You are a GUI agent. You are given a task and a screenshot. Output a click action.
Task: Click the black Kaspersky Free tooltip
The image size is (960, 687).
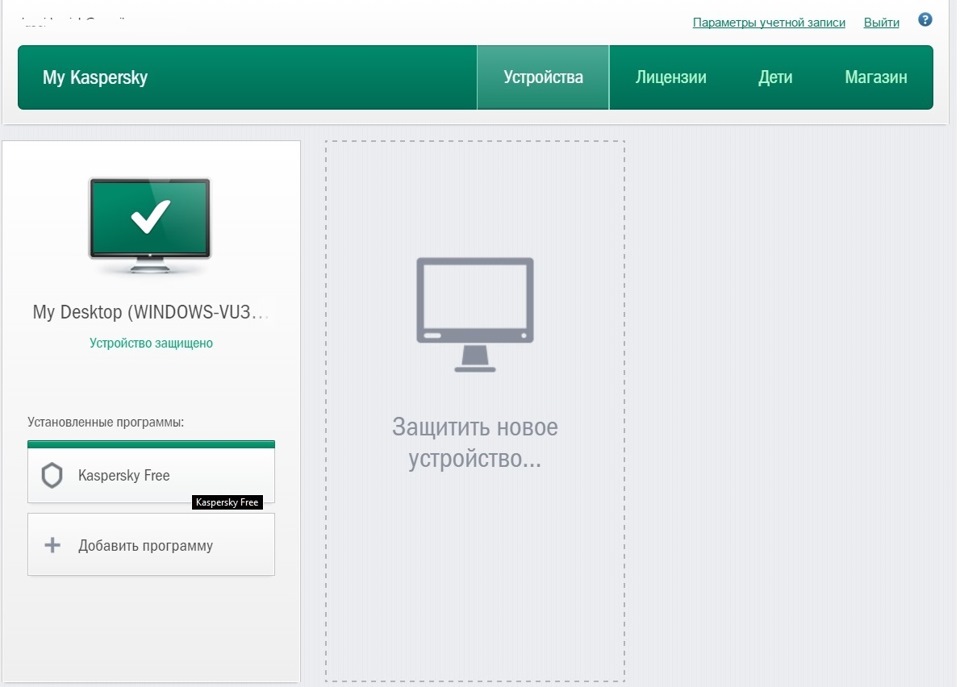point(227,502)
